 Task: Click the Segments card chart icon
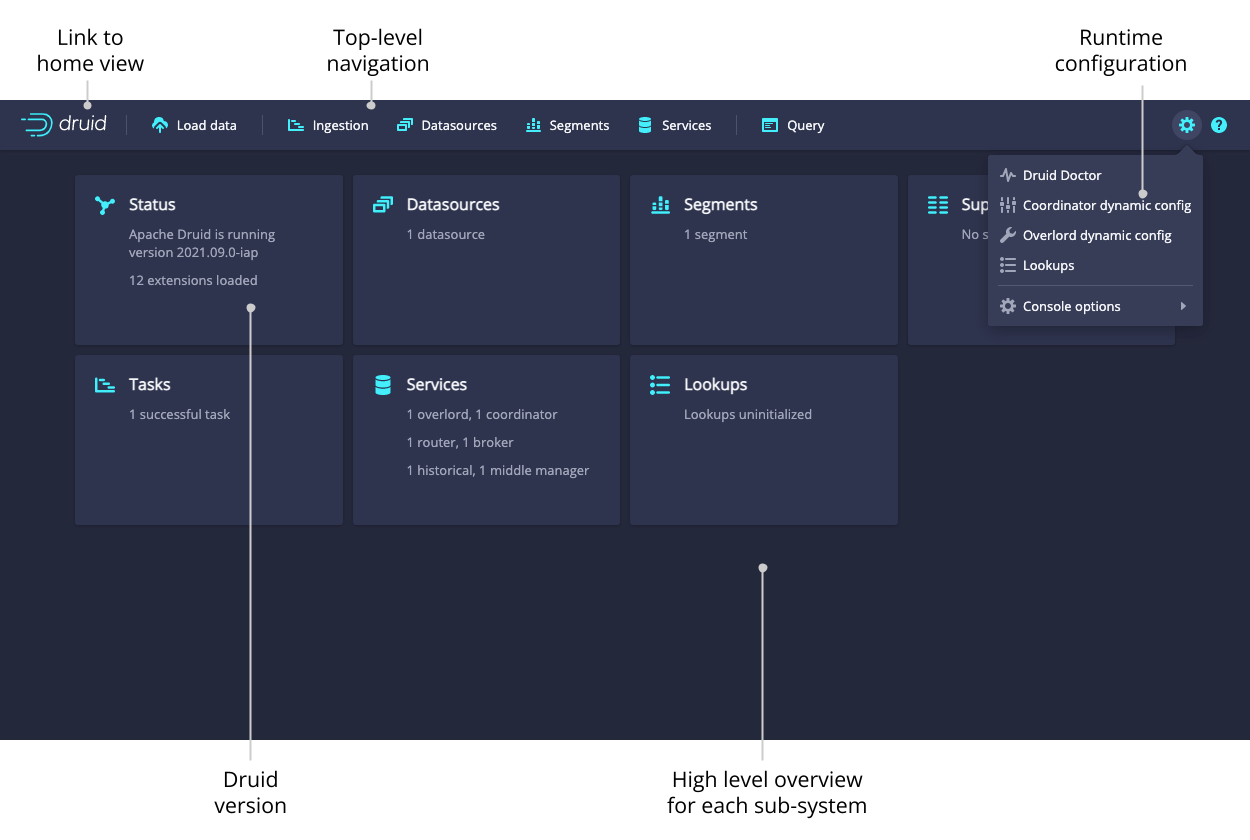660,205
